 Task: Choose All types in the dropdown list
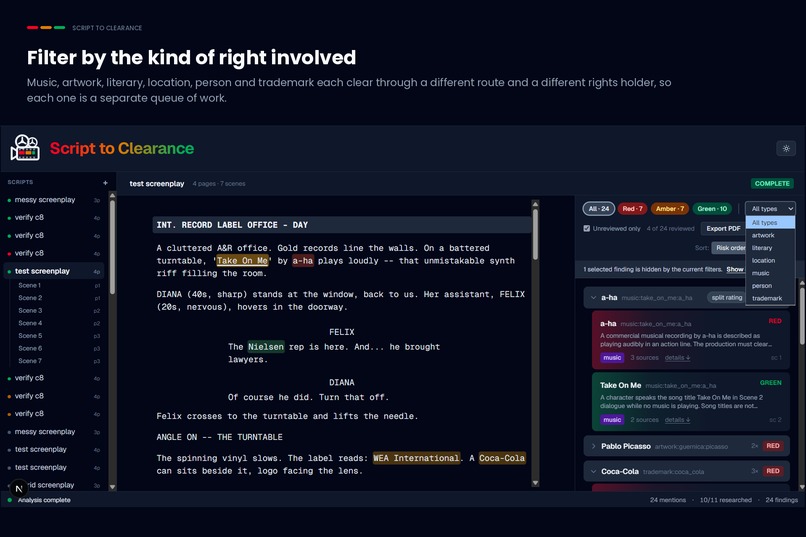770,223
